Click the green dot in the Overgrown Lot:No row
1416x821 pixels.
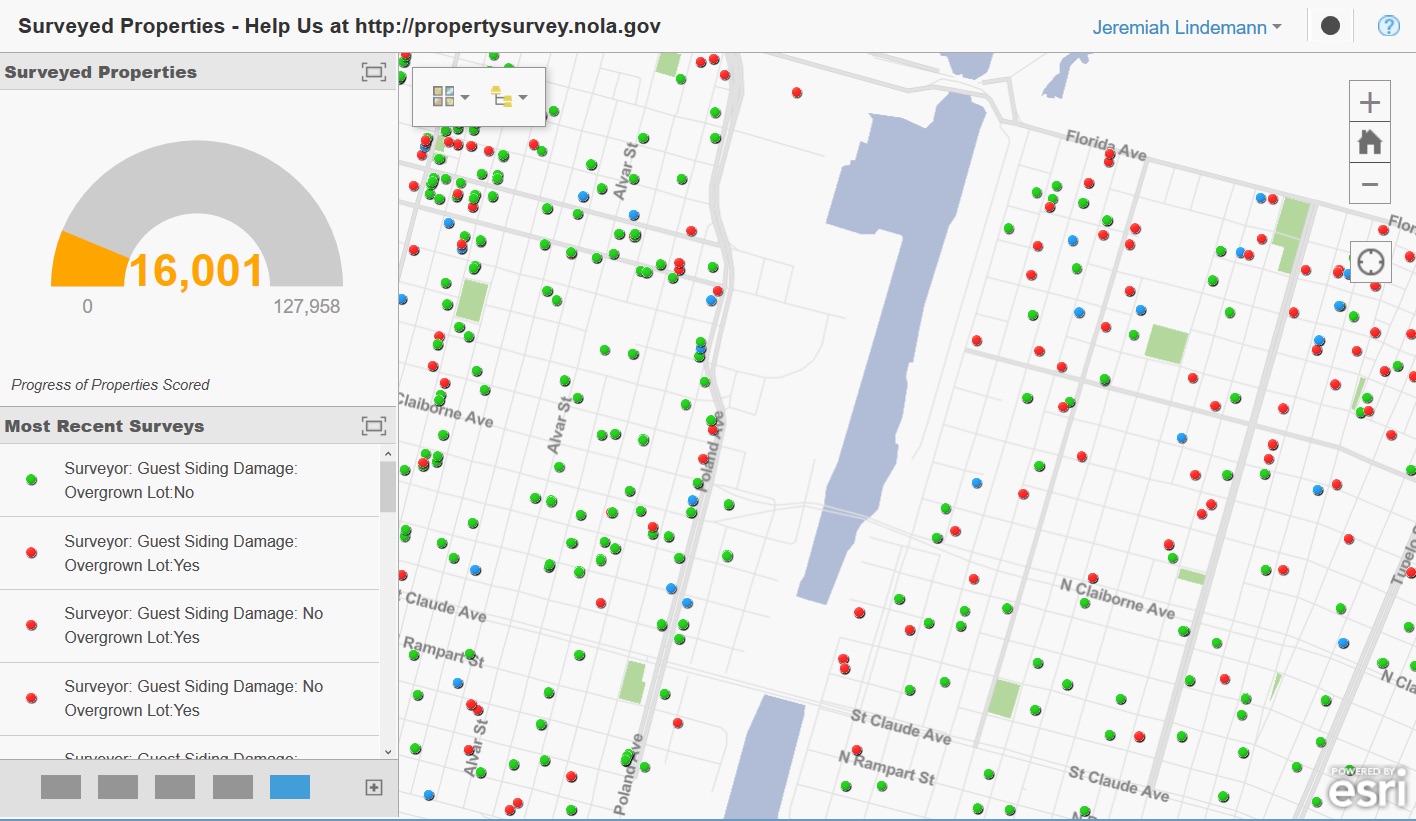[32, 480]
